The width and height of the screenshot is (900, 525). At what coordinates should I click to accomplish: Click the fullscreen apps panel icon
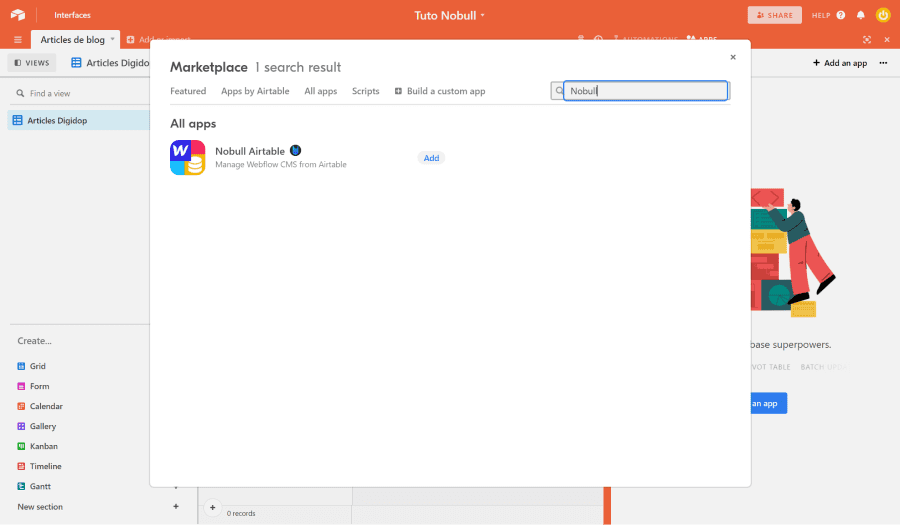pos(867,40)
